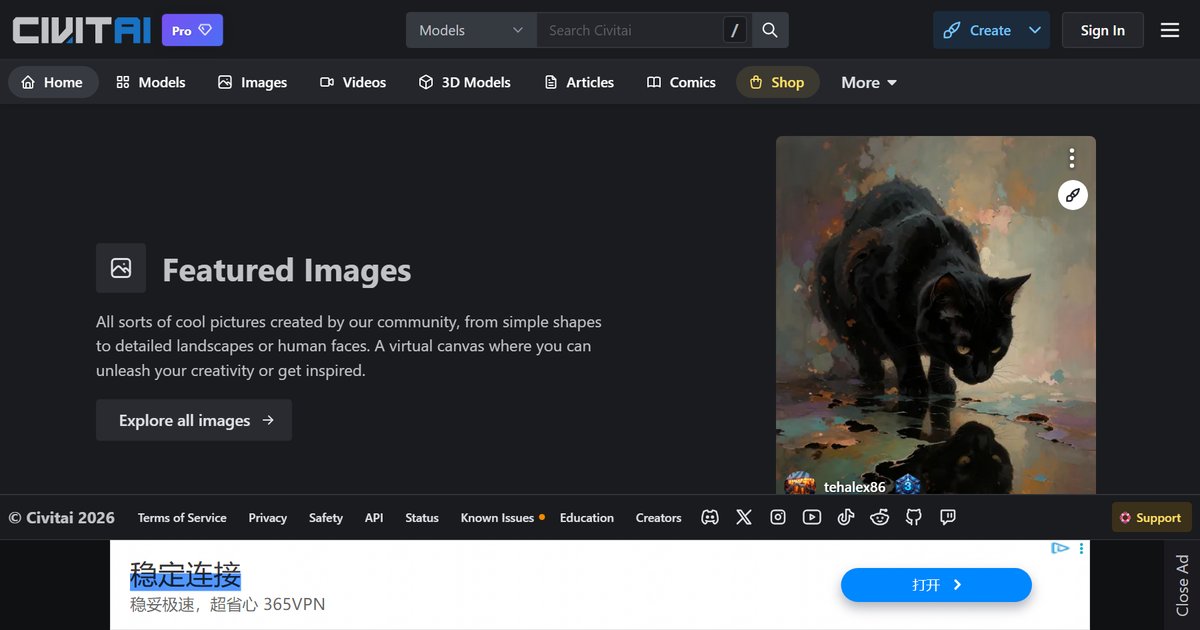Click the level 3 badge beside tehalex86
The height and width of the screenshot is (630, 1200).
(x=907, y=486)
